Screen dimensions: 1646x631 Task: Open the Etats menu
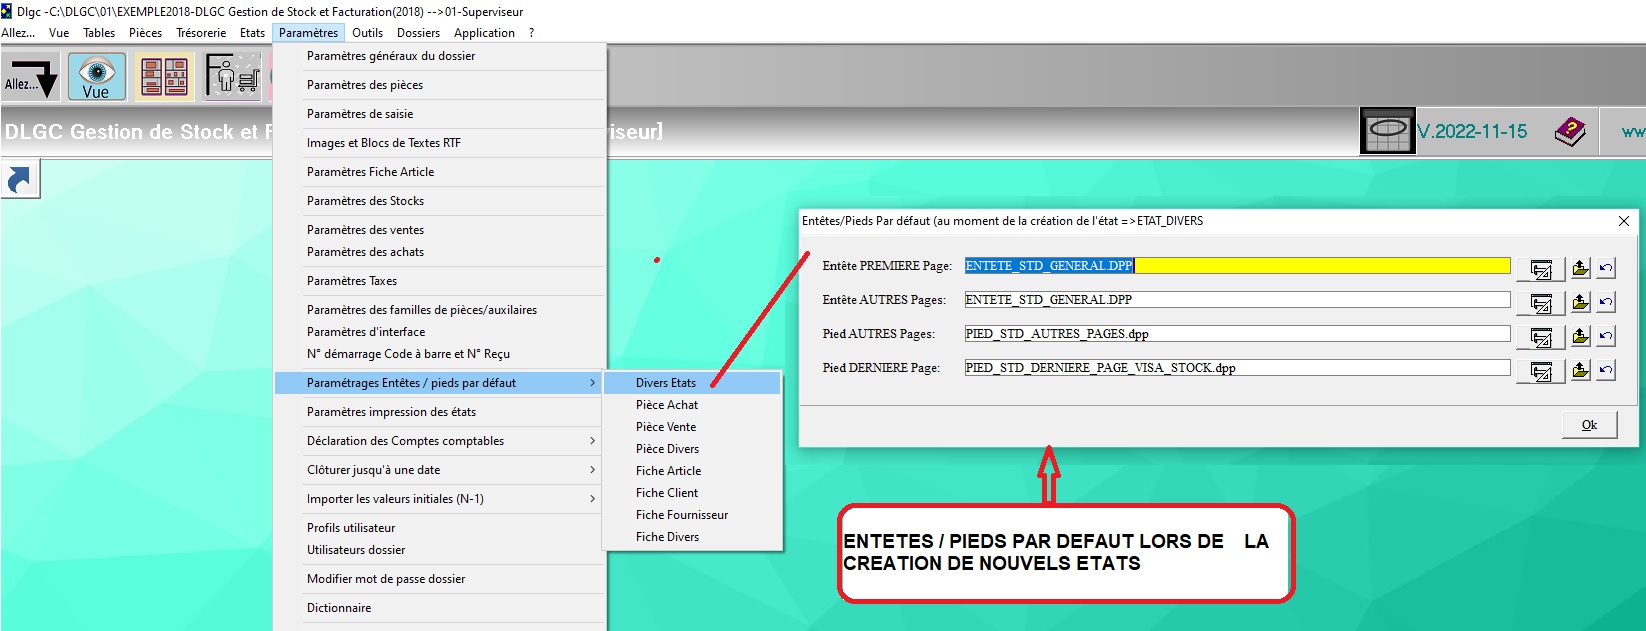[x=252, y=33]
